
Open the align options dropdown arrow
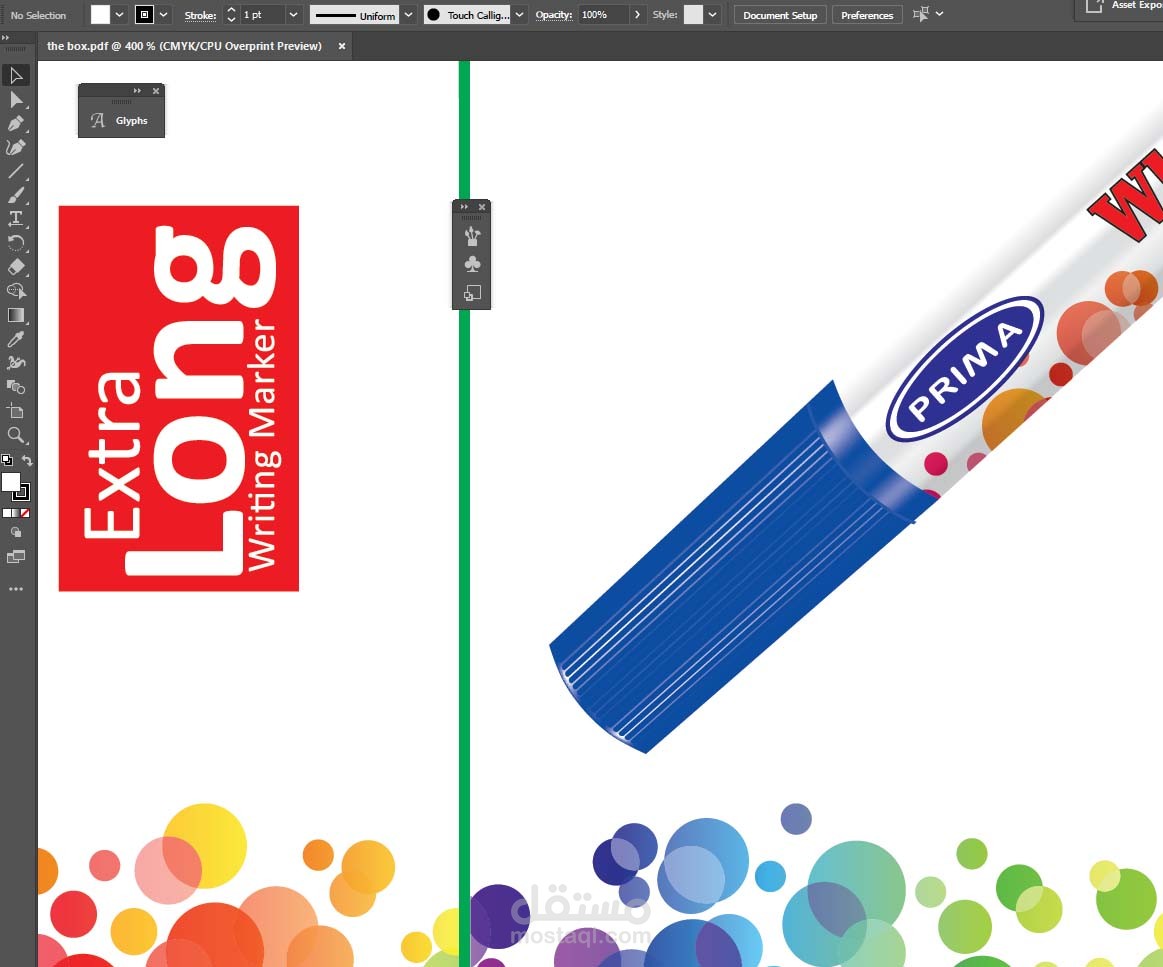coord(939,14)
